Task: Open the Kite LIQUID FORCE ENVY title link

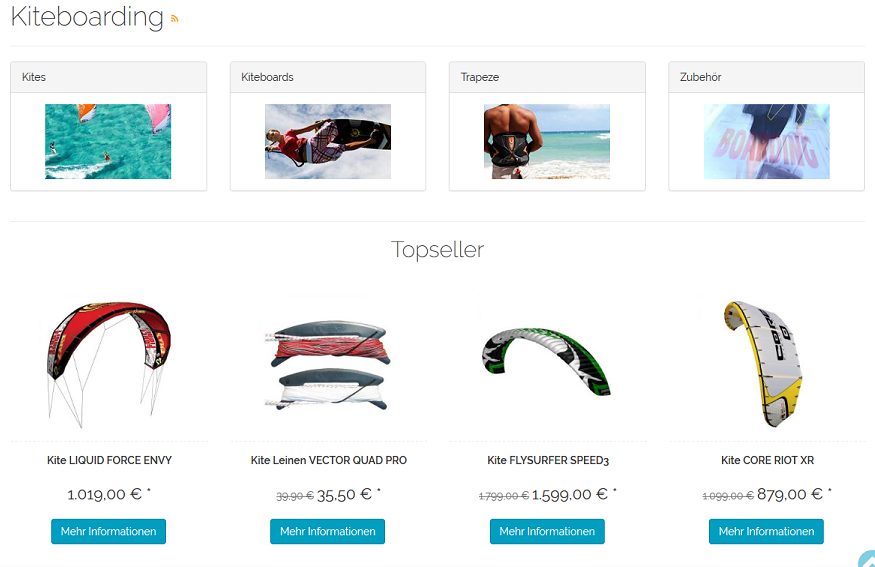Action: (x=109, y=460)
